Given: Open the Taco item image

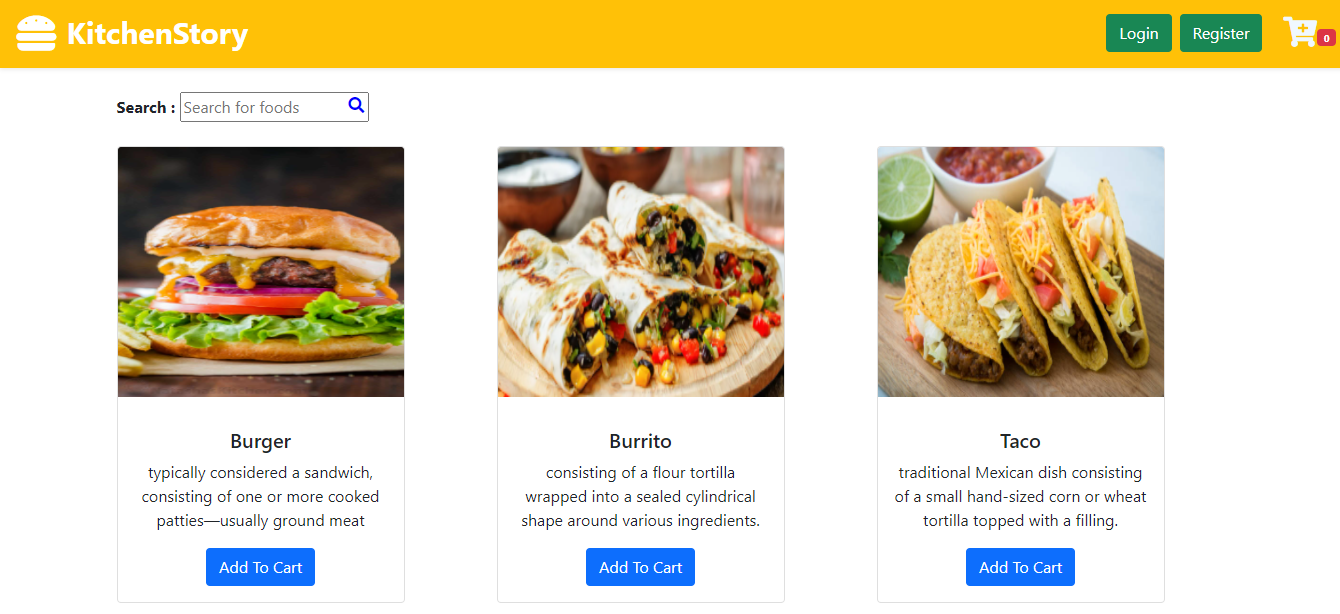Looking at the screenshot, I should point(1020,271).
